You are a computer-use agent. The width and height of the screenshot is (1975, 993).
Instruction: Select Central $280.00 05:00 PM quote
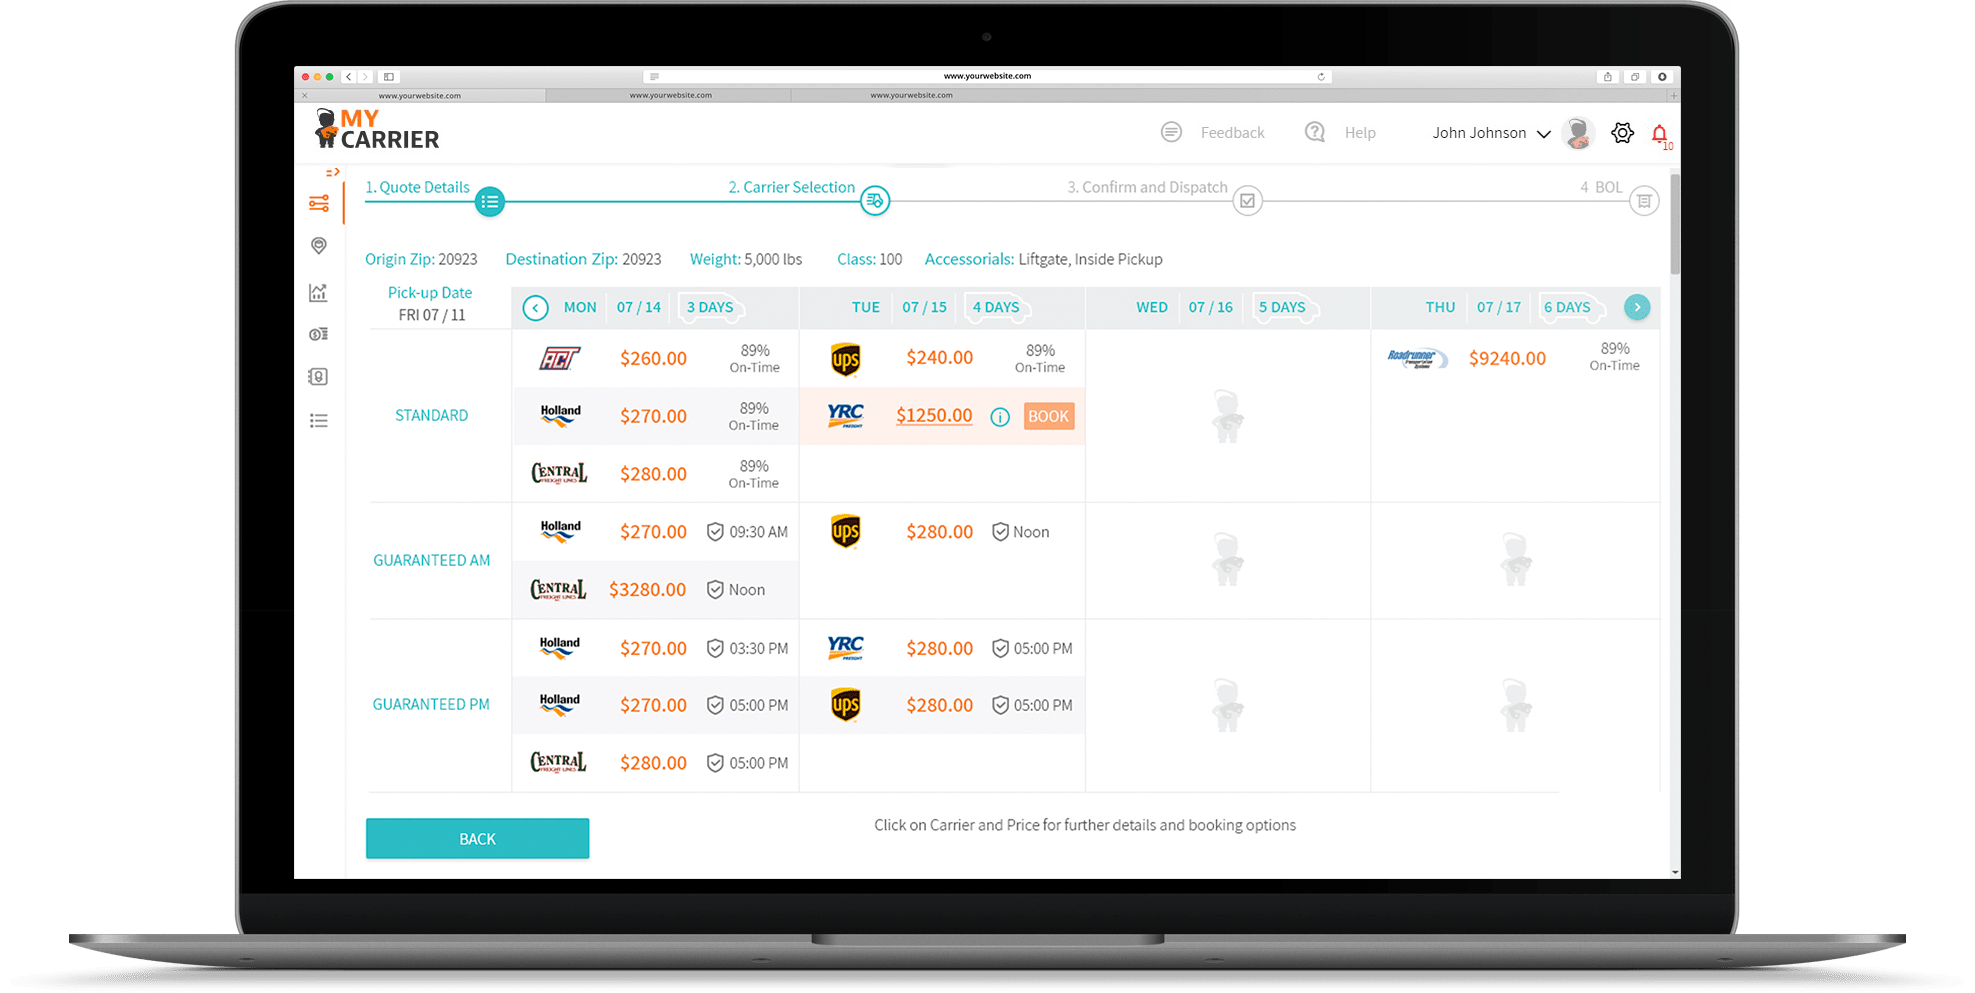[x=655, y=763]
